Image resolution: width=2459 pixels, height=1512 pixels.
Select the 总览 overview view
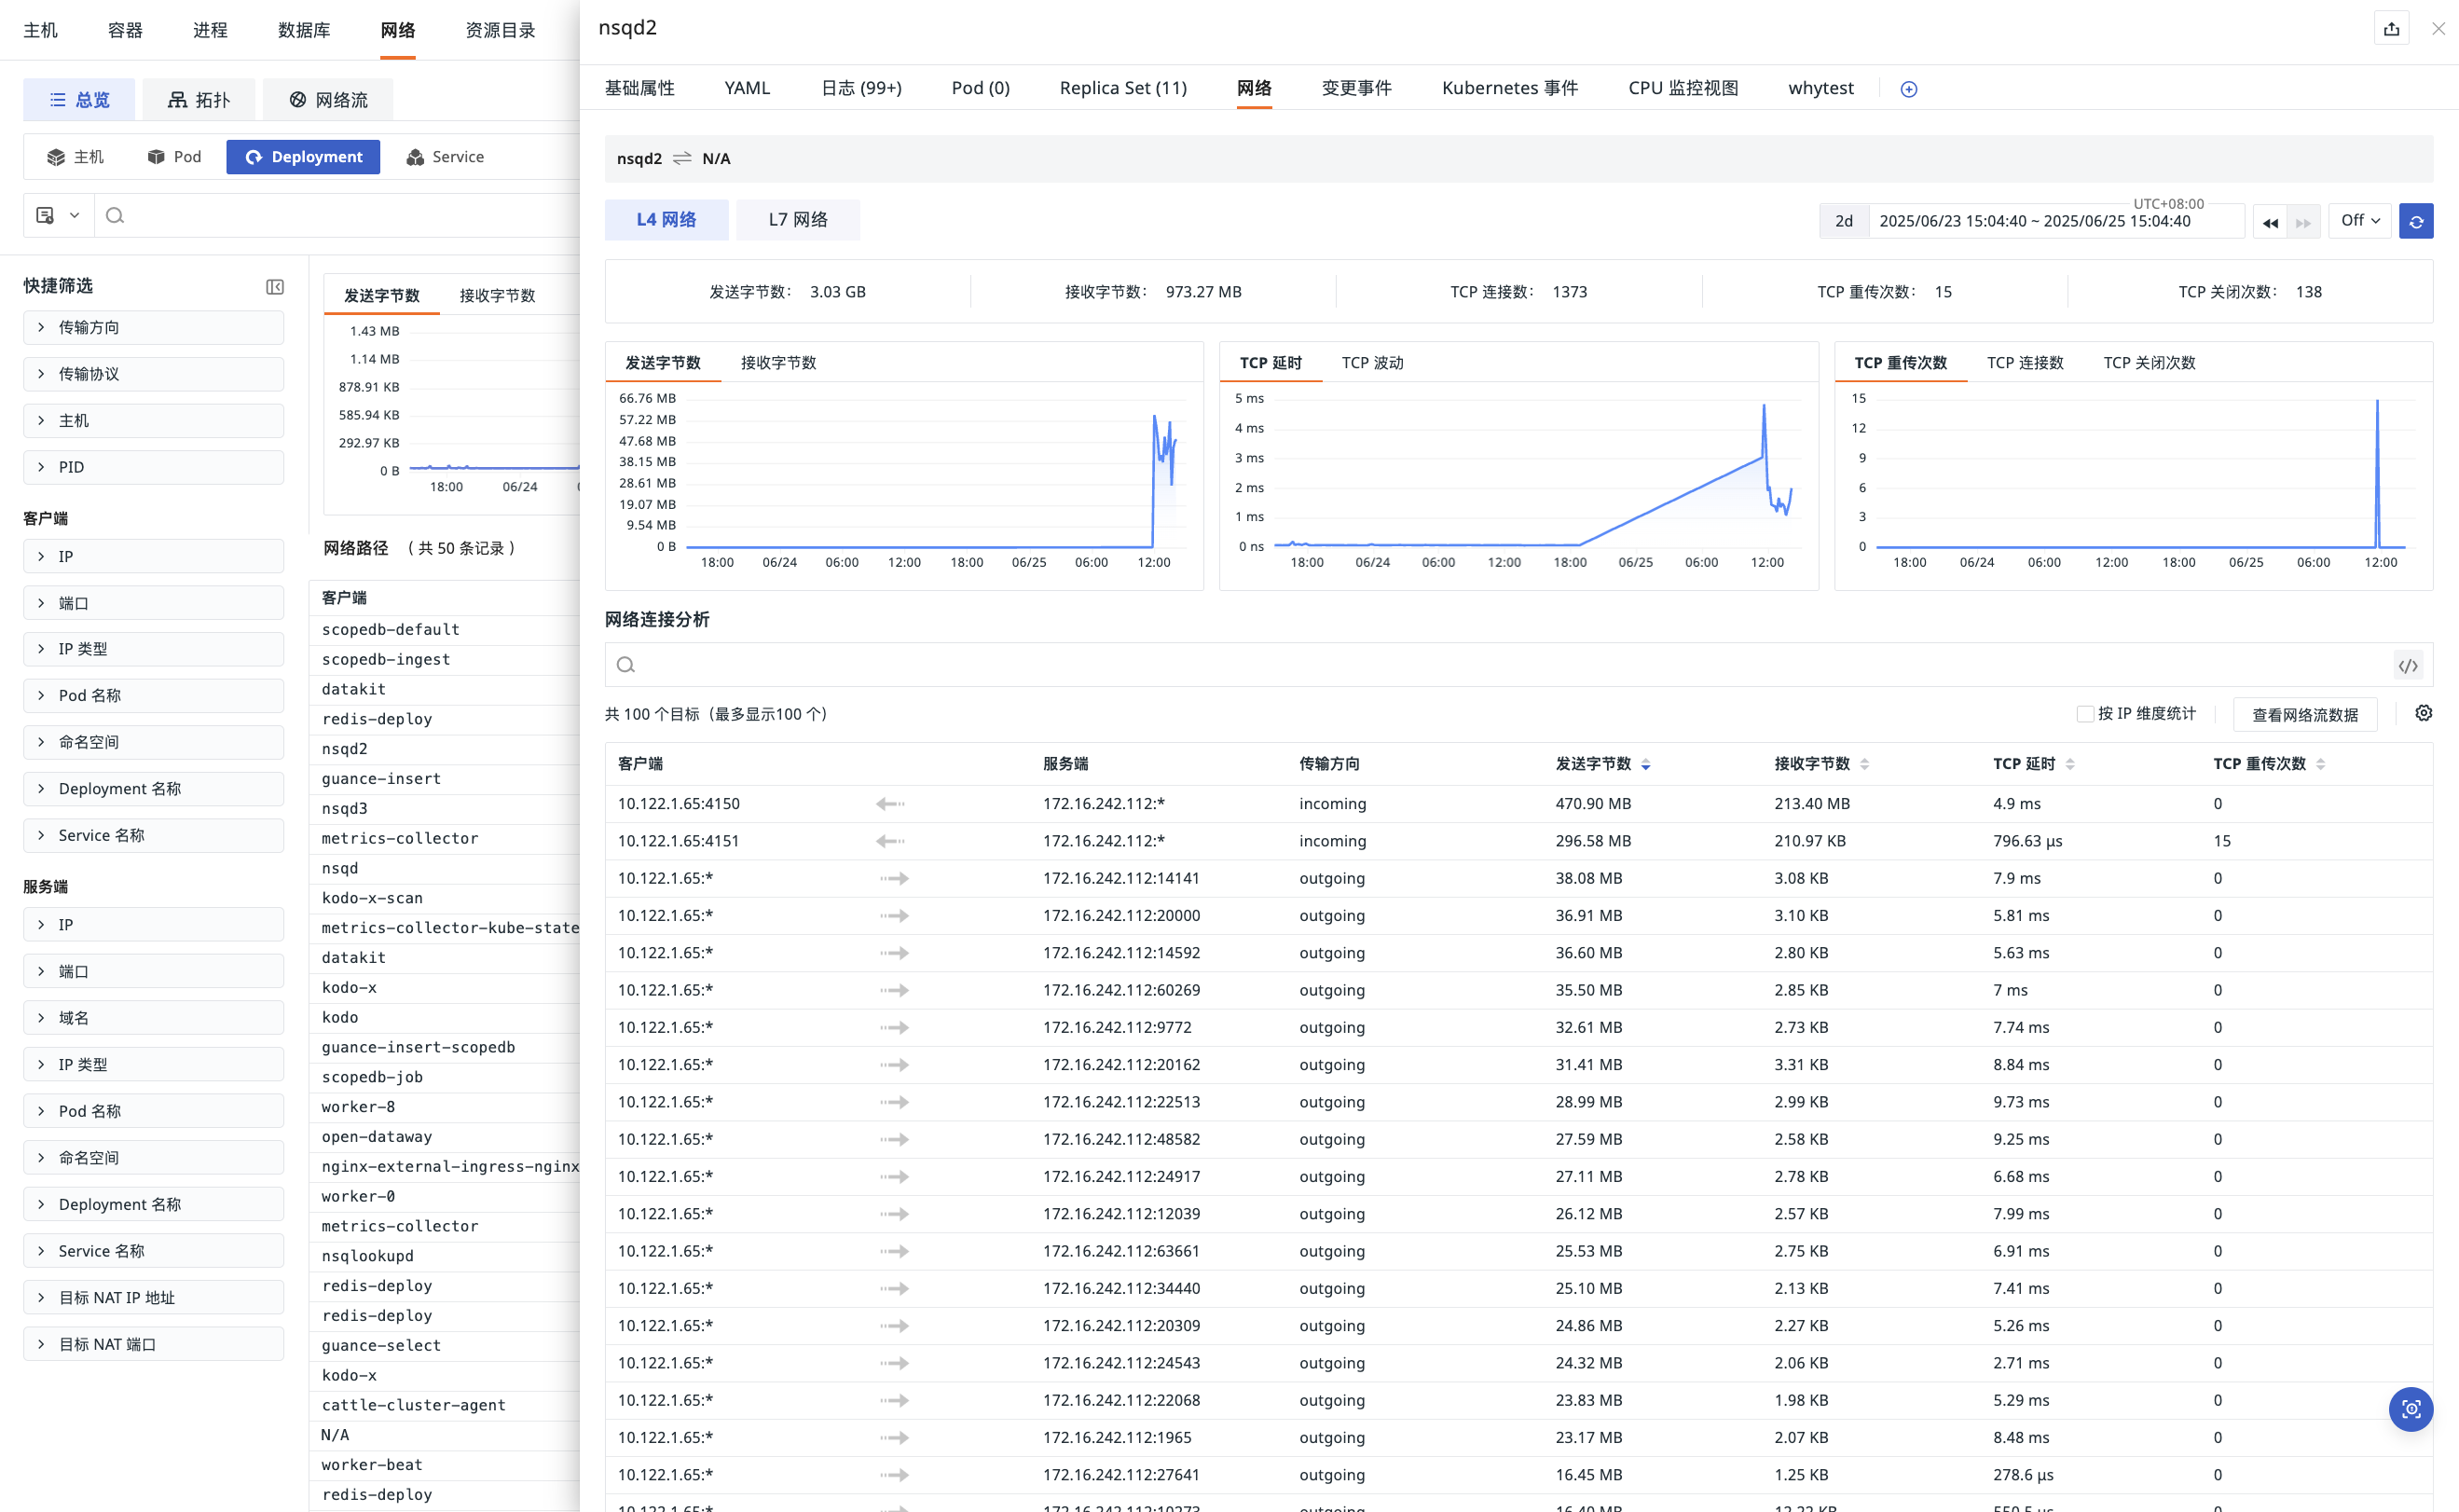79,99
